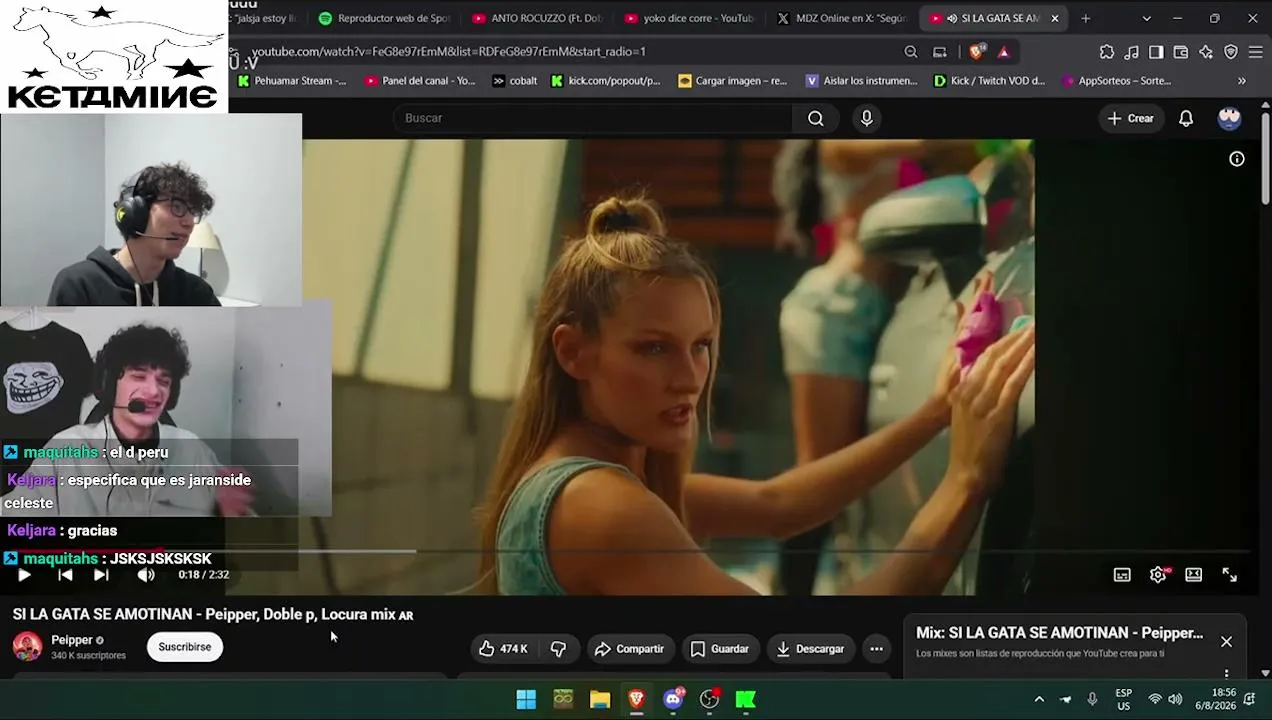Switch to ANTO ROCUZZO tab
This screenshot has height=720, width=1272.
(x=538, y=18)
